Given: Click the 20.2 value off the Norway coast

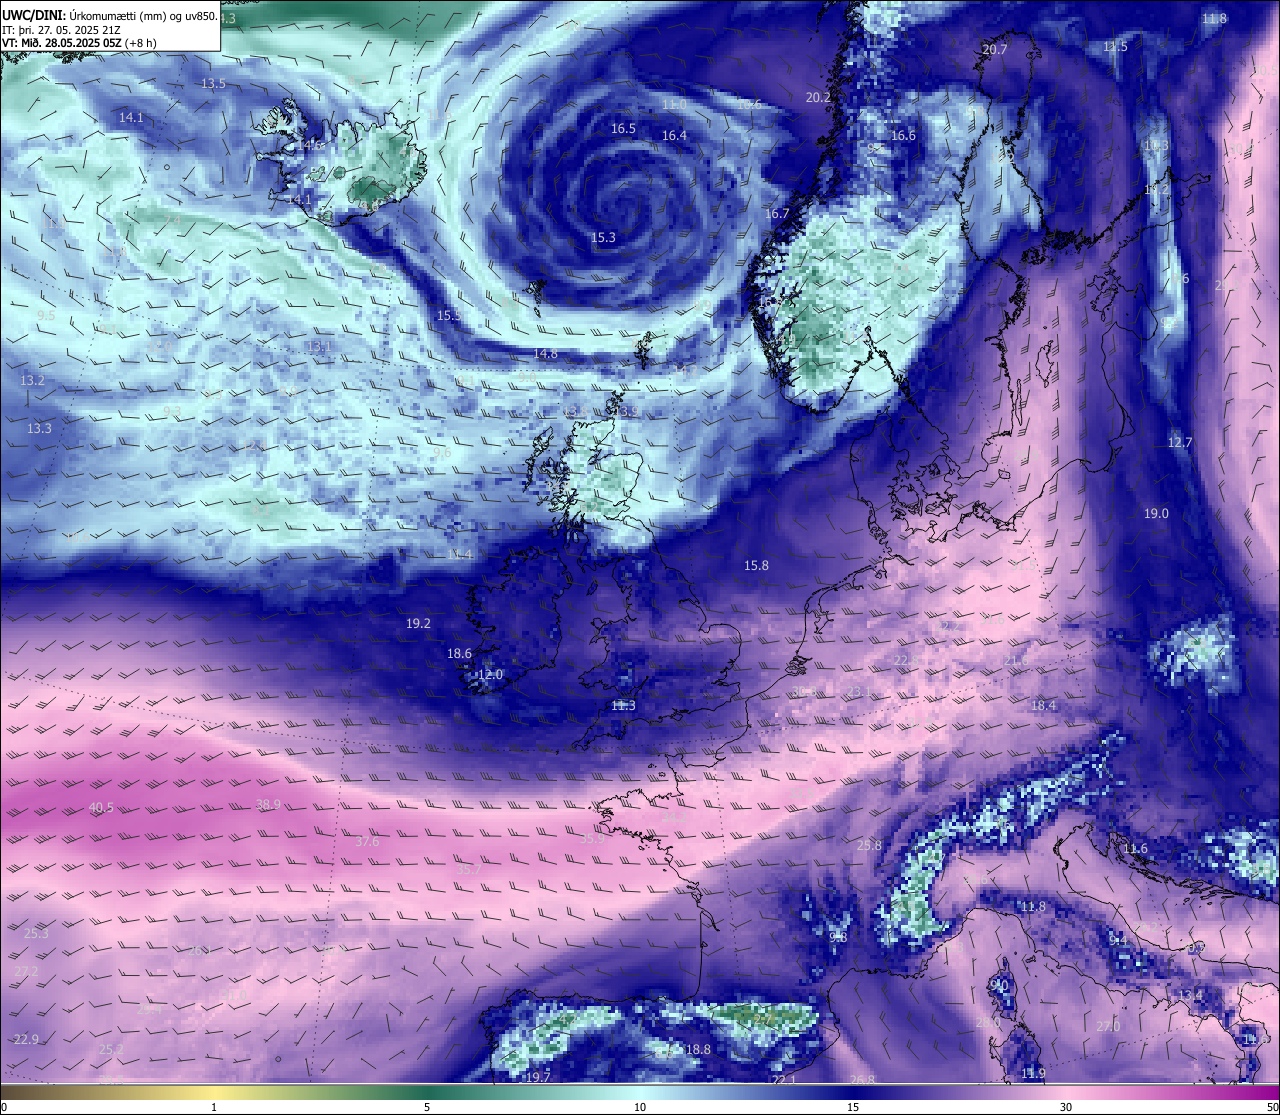Looking at the screenshot, I should point(818,98).
